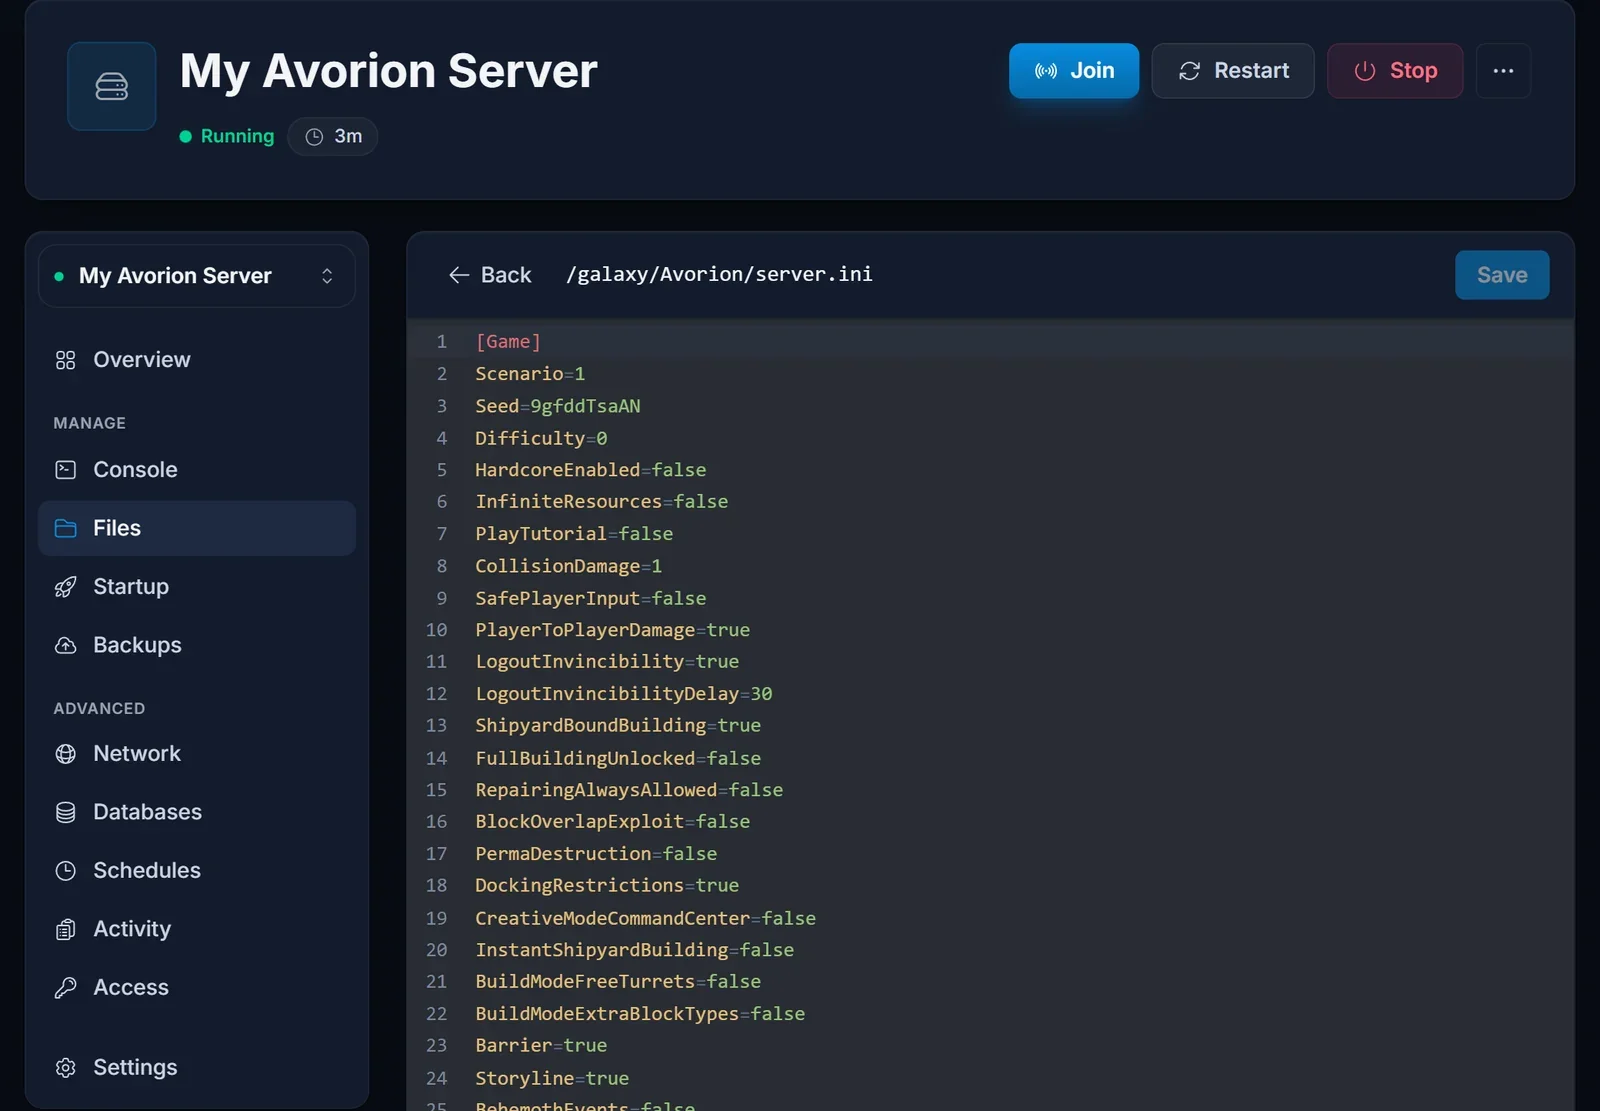Click the [Game] section header line
This screenshot has width=1600, height=1111.
(508, 342)
